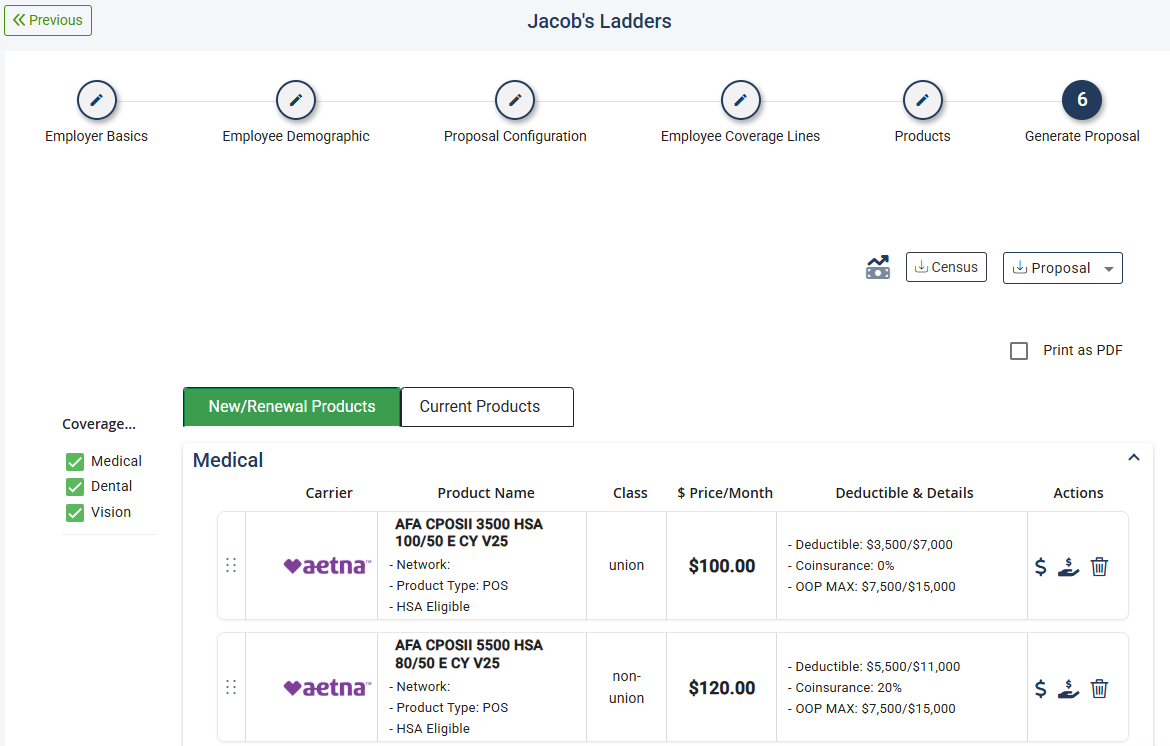The height and width of the screenshot is (746, 1170).
Task: Click the Previous button
Action: coord(48,20)
